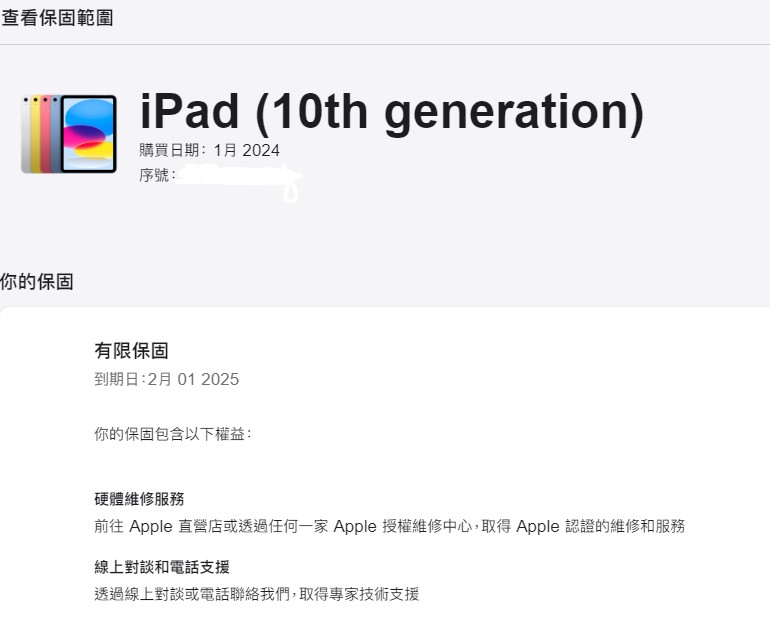Viewport: 770px width, 617px height.
Task: Click the 透過線上對談或電話聯絡我們 description line
Action: [x=256, y=594]
